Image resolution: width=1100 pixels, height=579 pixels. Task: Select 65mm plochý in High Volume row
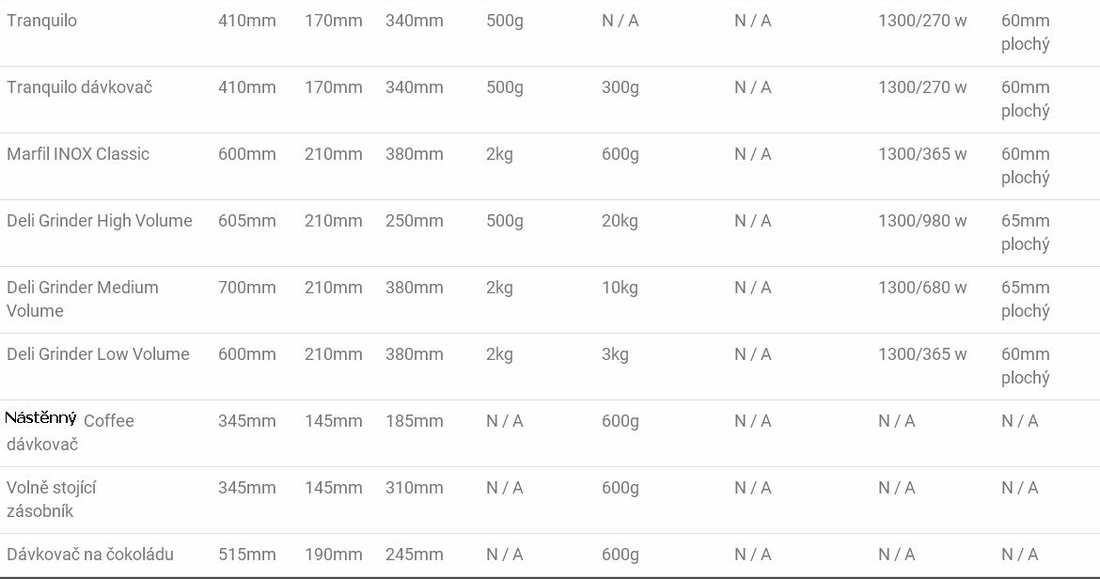(1026, 232)
